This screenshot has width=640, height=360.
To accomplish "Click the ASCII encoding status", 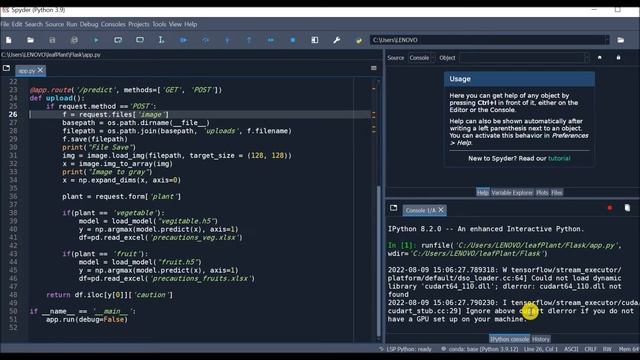I will coord(571,349).
